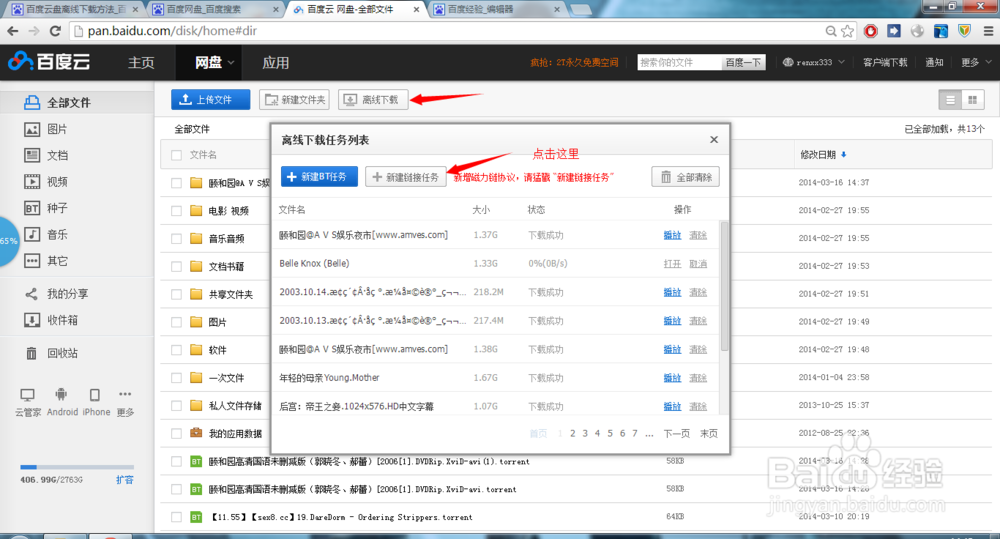The height and width of the screenshot is (539, 1000).
Task: Click 末页 last page link
Action: pos(709,433)
